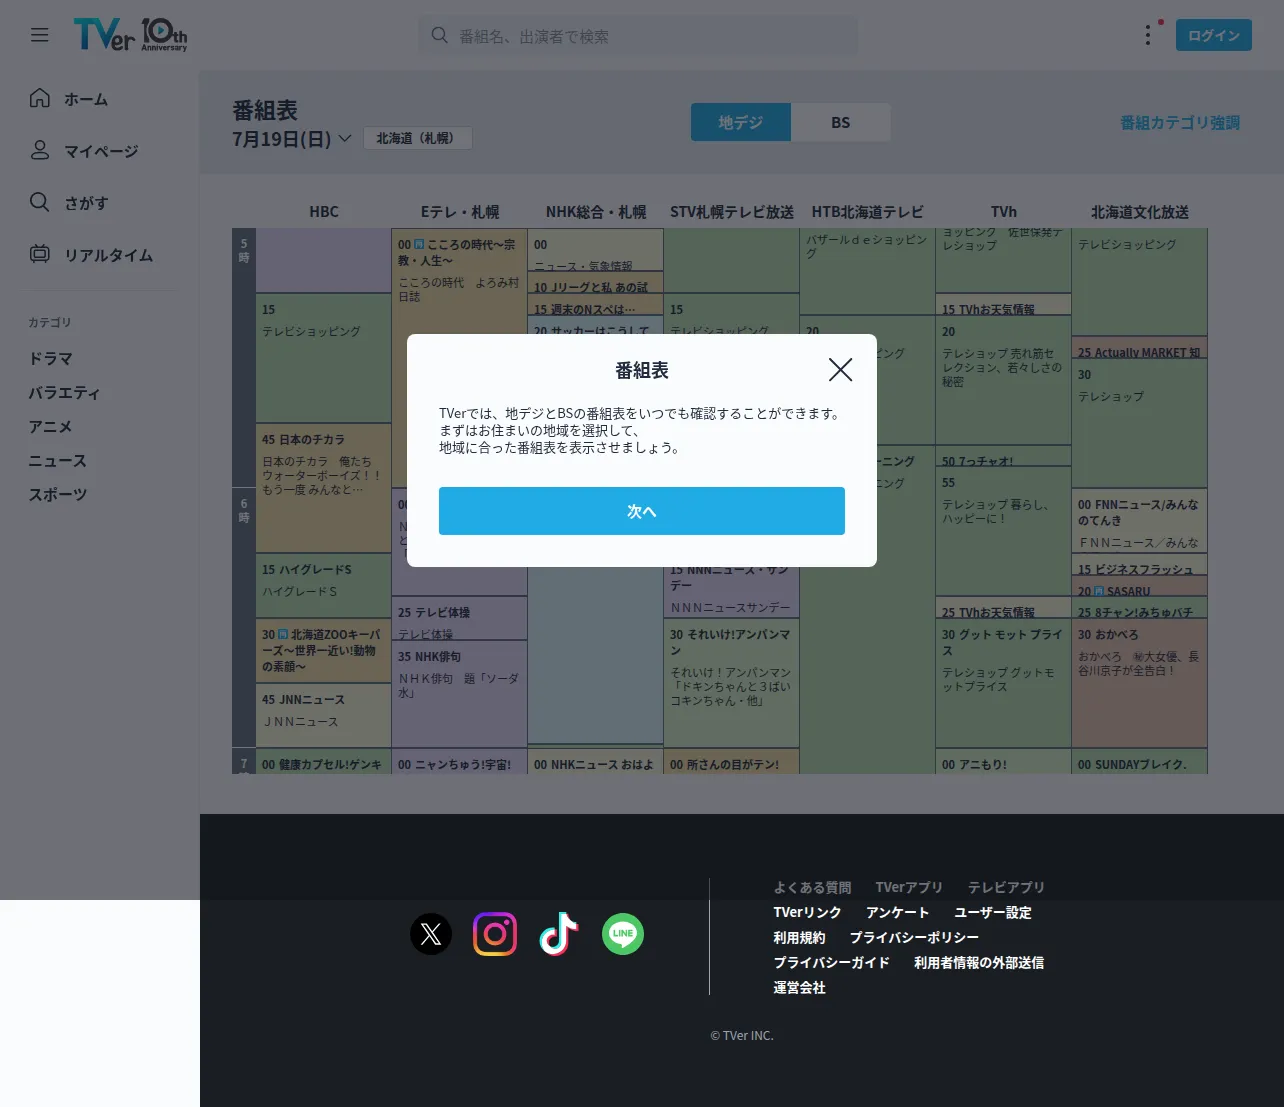Open TVerアプリ footer link
The width and height of the screenshot is (1284, 1107).
[909, 887]
